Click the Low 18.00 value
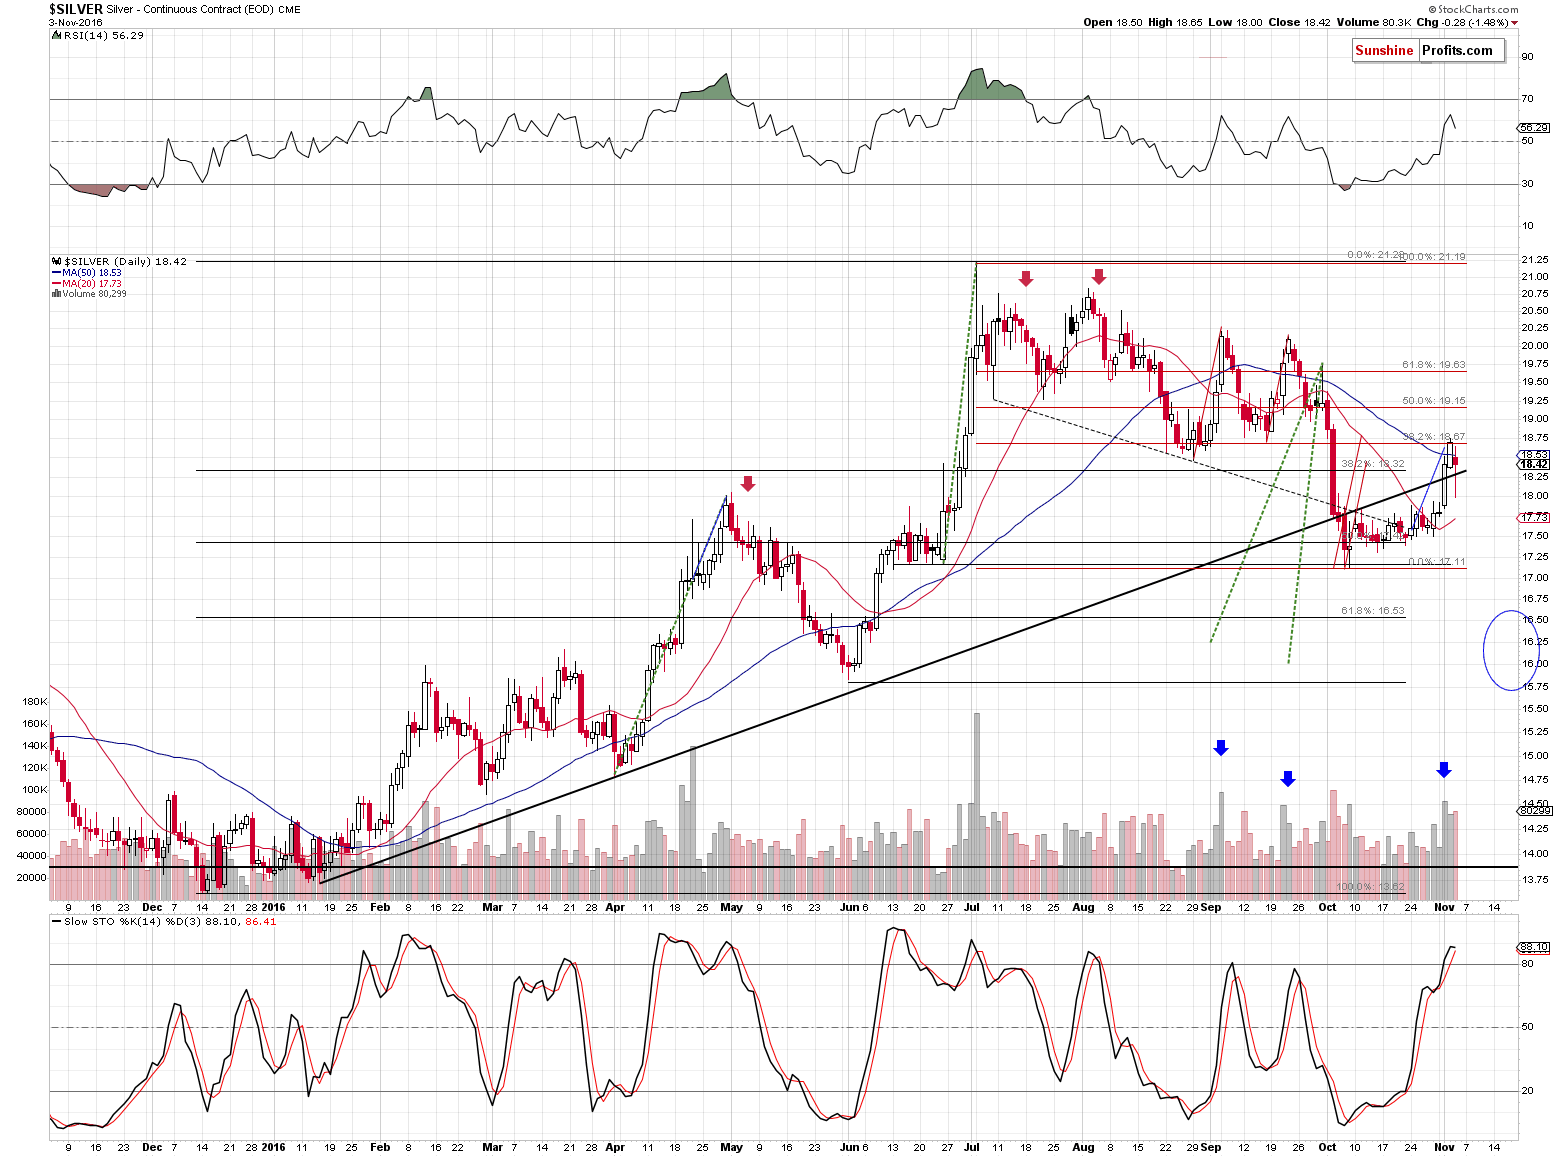1565x1157 pixels. pos(1234,22)
